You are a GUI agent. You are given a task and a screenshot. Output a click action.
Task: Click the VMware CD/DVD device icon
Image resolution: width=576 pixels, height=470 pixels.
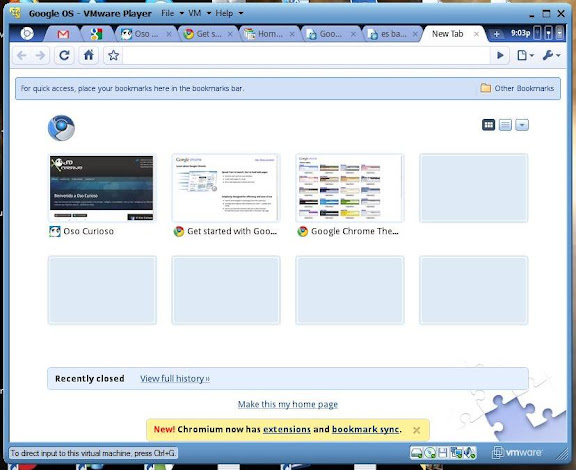pyautogui.click(x=430, y=453)
